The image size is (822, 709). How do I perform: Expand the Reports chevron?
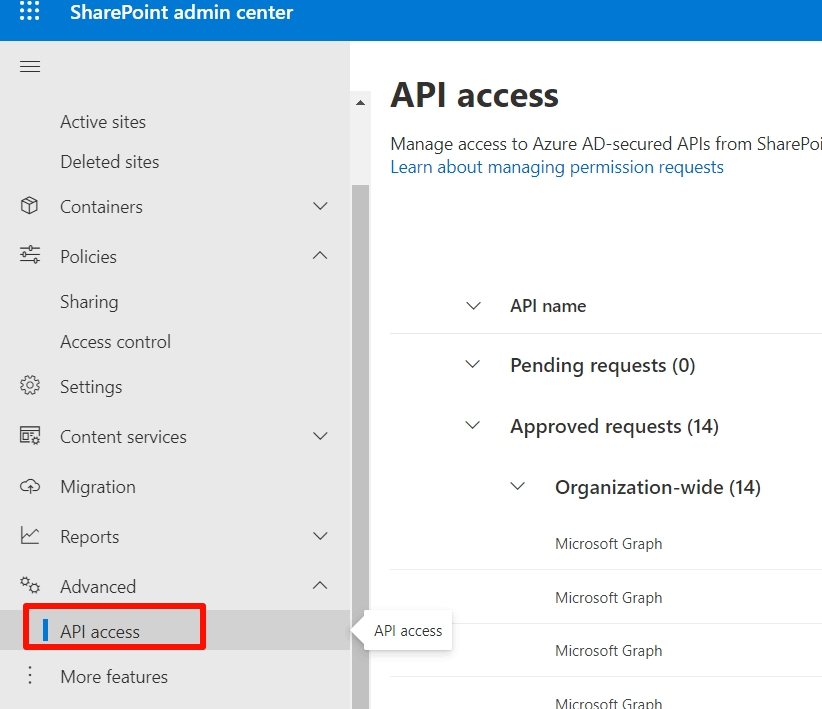pos(320,535)
